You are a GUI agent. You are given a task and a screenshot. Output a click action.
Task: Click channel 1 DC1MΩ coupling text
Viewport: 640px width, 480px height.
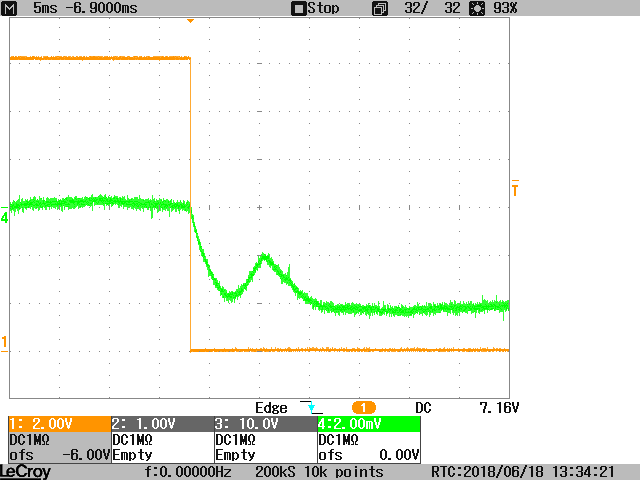pos(29,440)
